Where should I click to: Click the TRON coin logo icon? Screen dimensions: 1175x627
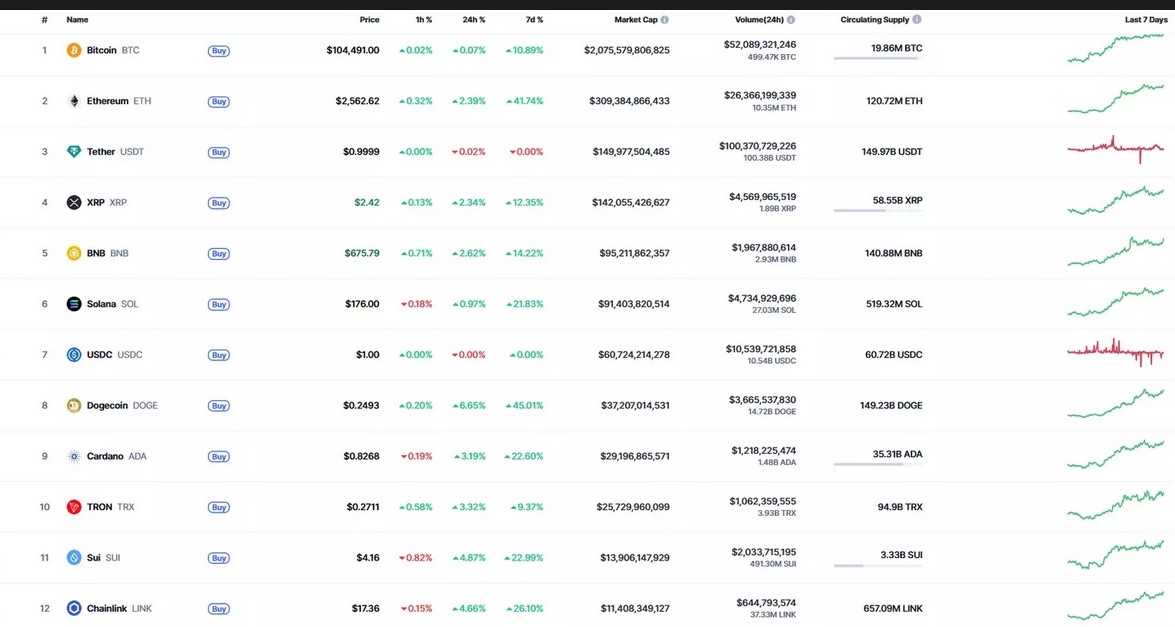(73, 507)
